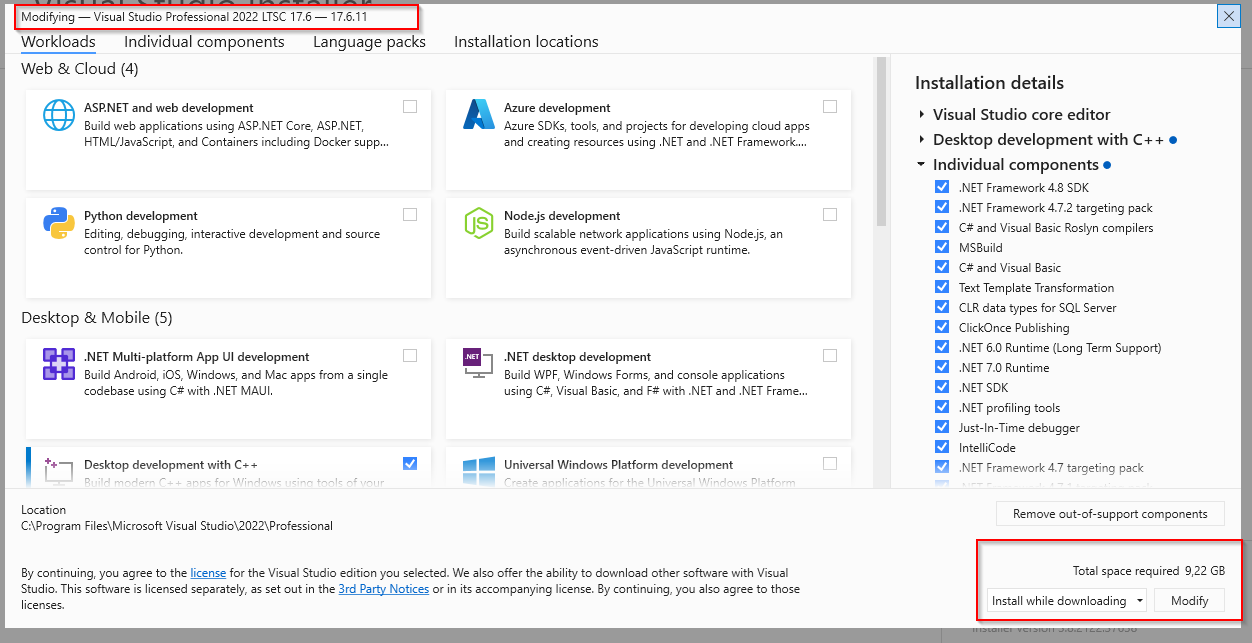
Task: Open the Install while downloading dropdown
Action: (x=1067, y=601)
